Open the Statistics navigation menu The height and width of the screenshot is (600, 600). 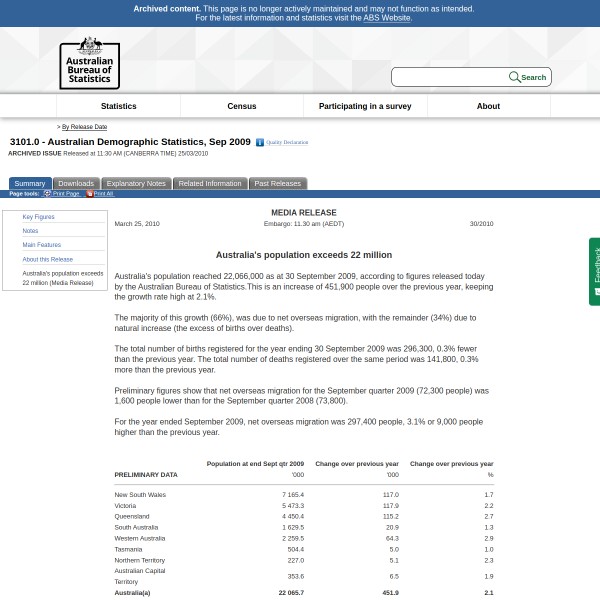118,106
